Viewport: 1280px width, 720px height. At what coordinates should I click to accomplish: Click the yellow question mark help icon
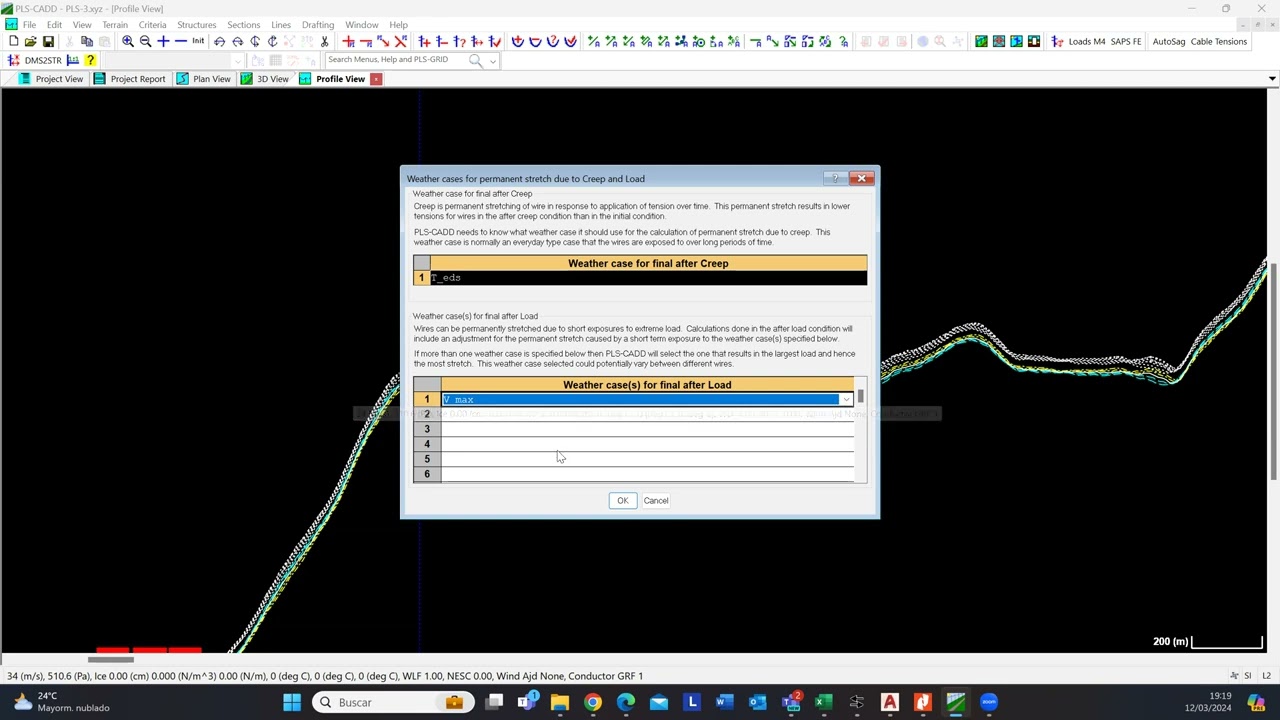tap(90, 60)
